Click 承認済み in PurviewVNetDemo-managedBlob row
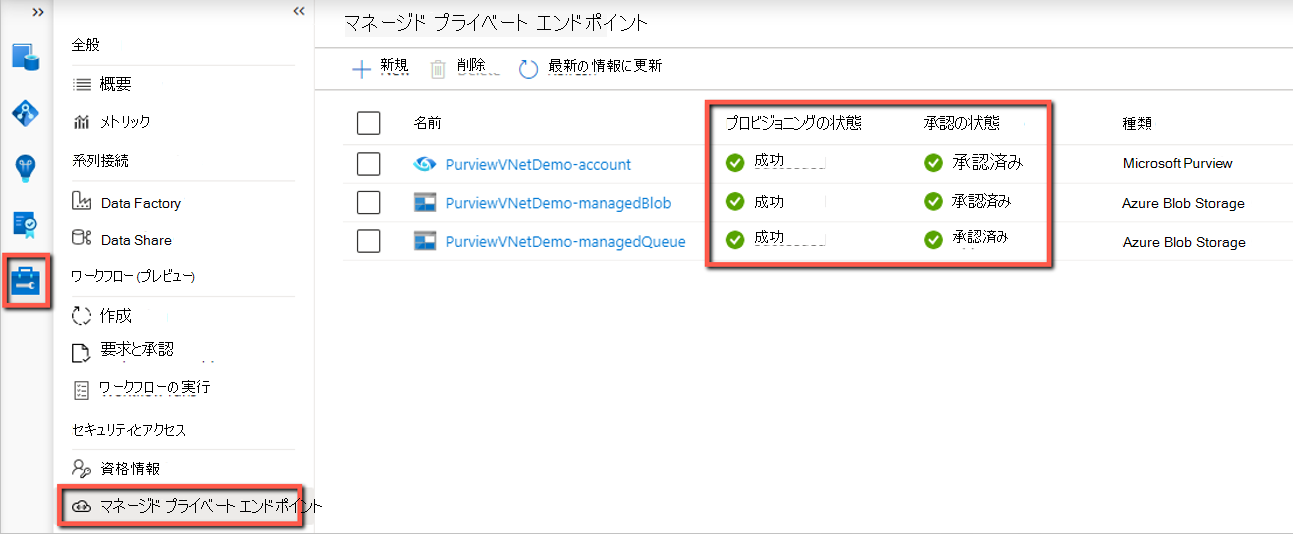The height and width of the screenshot is (534, 1293). [x=981, y=201]
